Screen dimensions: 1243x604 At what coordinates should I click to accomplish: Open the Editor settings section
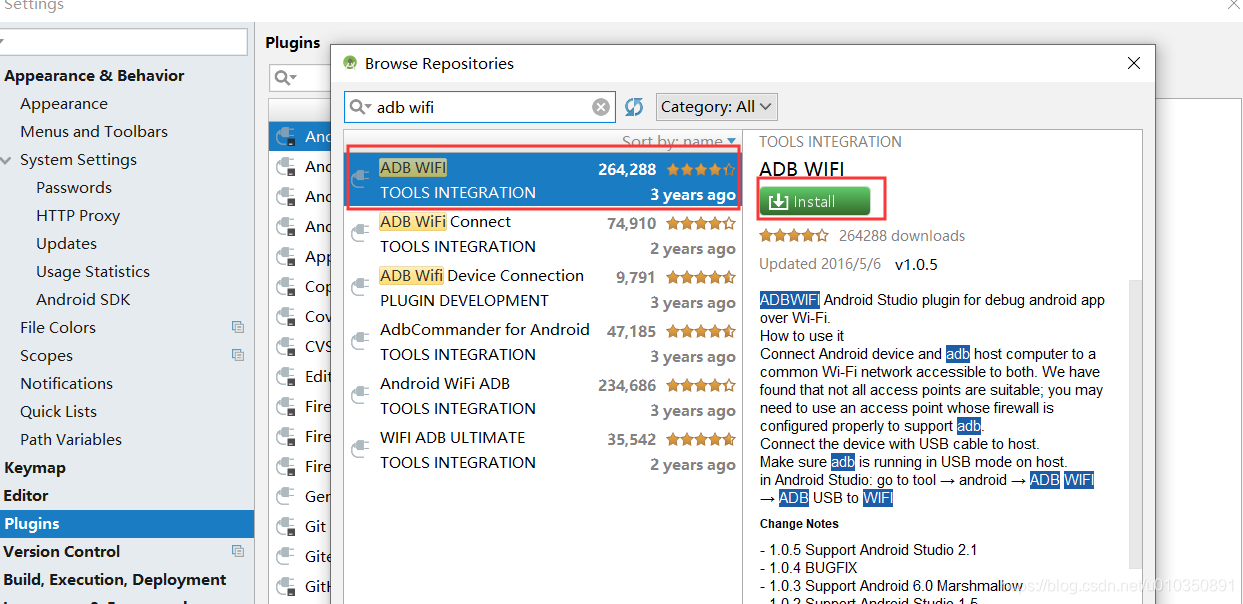click(x=26, y=495)
